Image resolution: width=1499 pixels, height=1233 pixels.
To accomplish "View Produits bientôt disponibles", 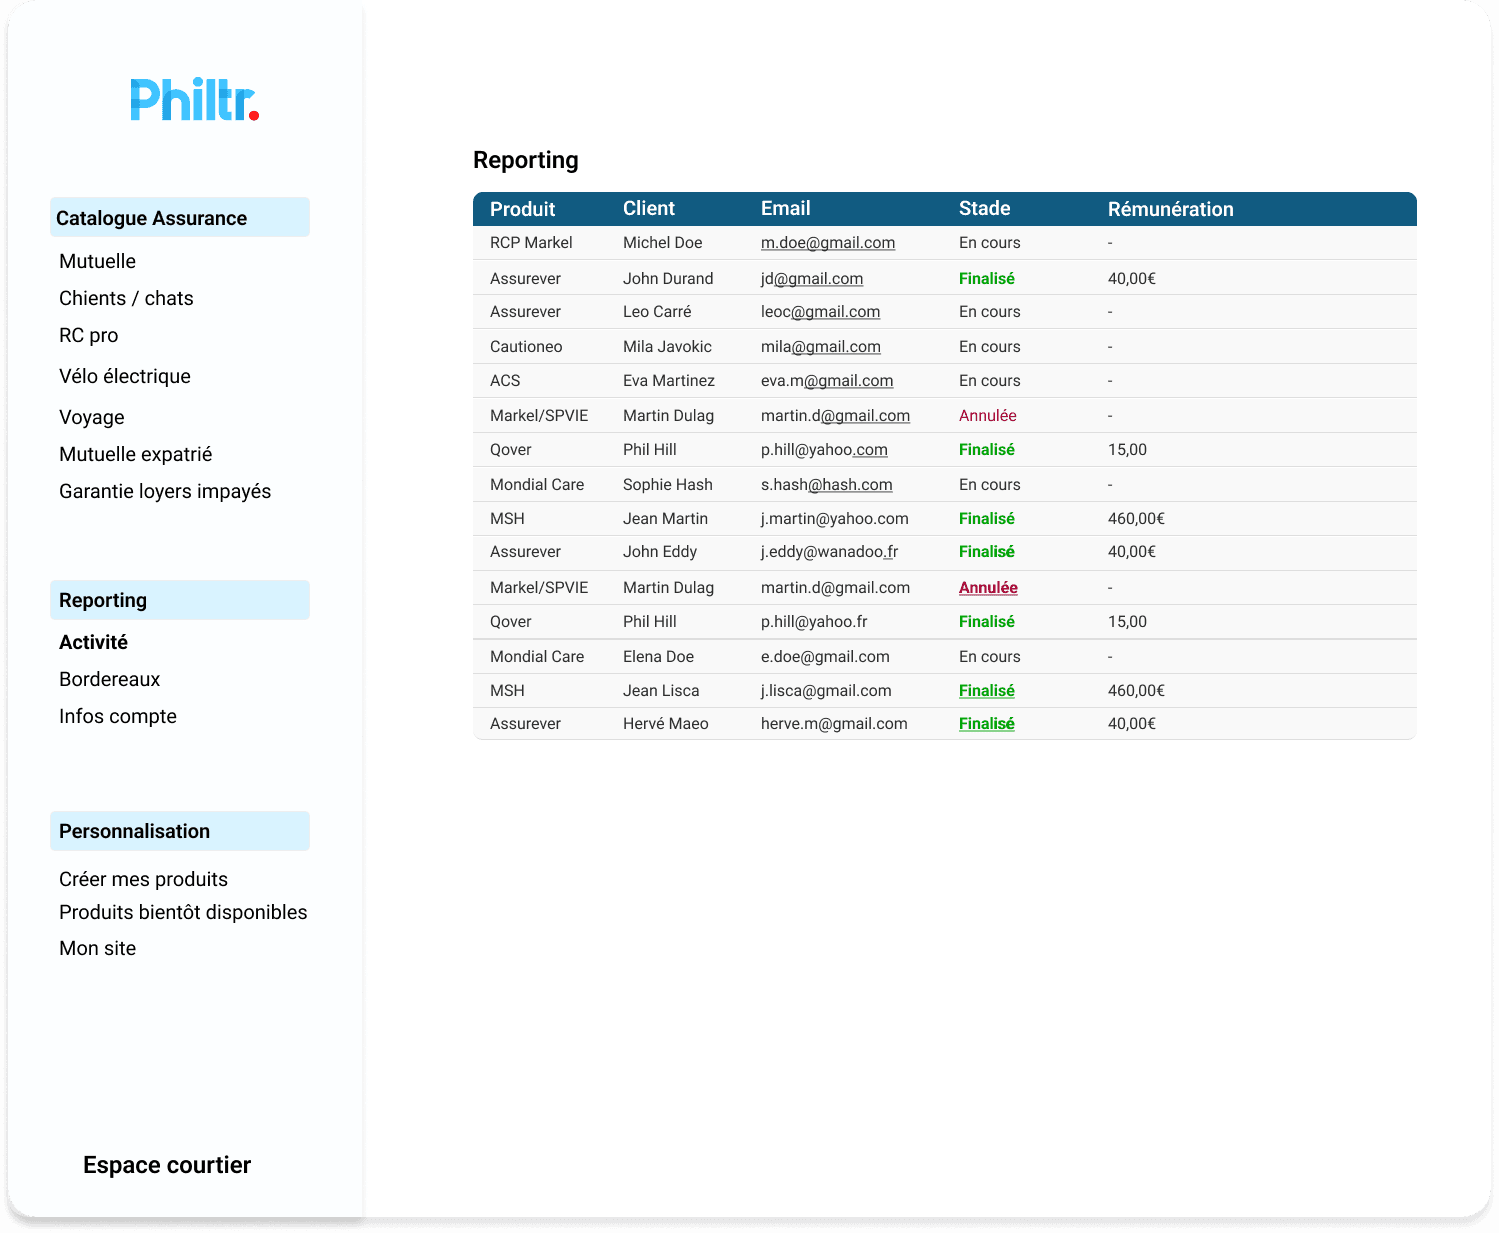I will pos(183,912).
